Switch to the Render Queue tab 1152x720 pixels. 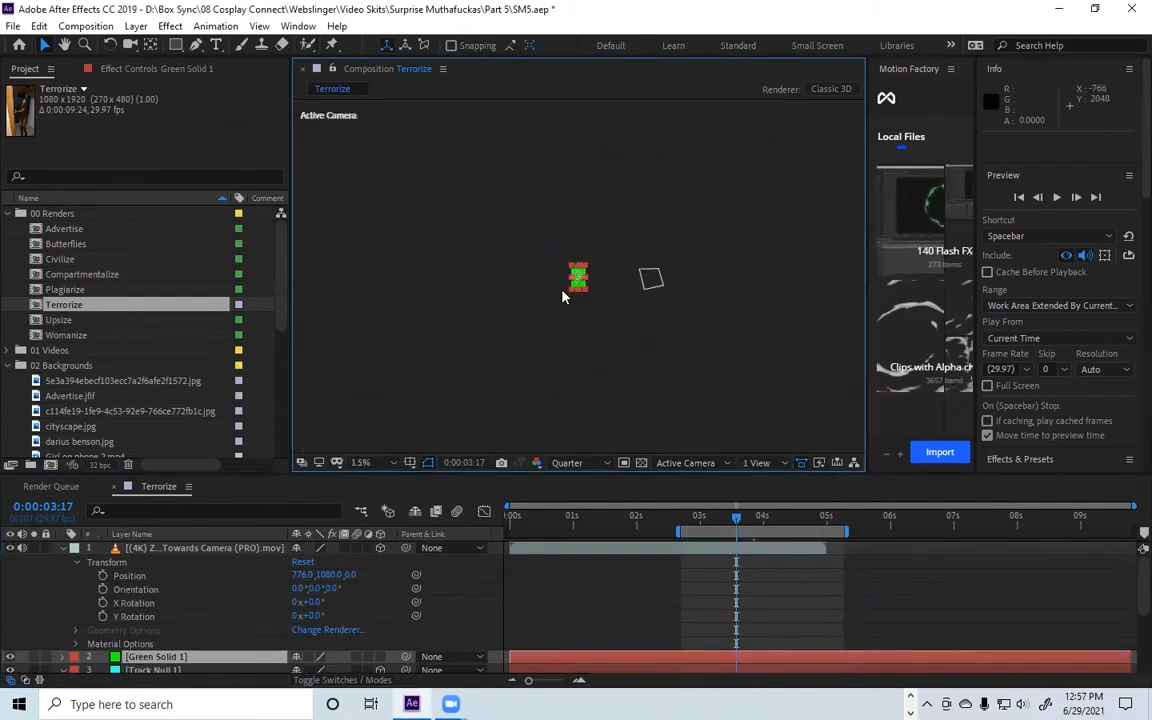point(51,487)
